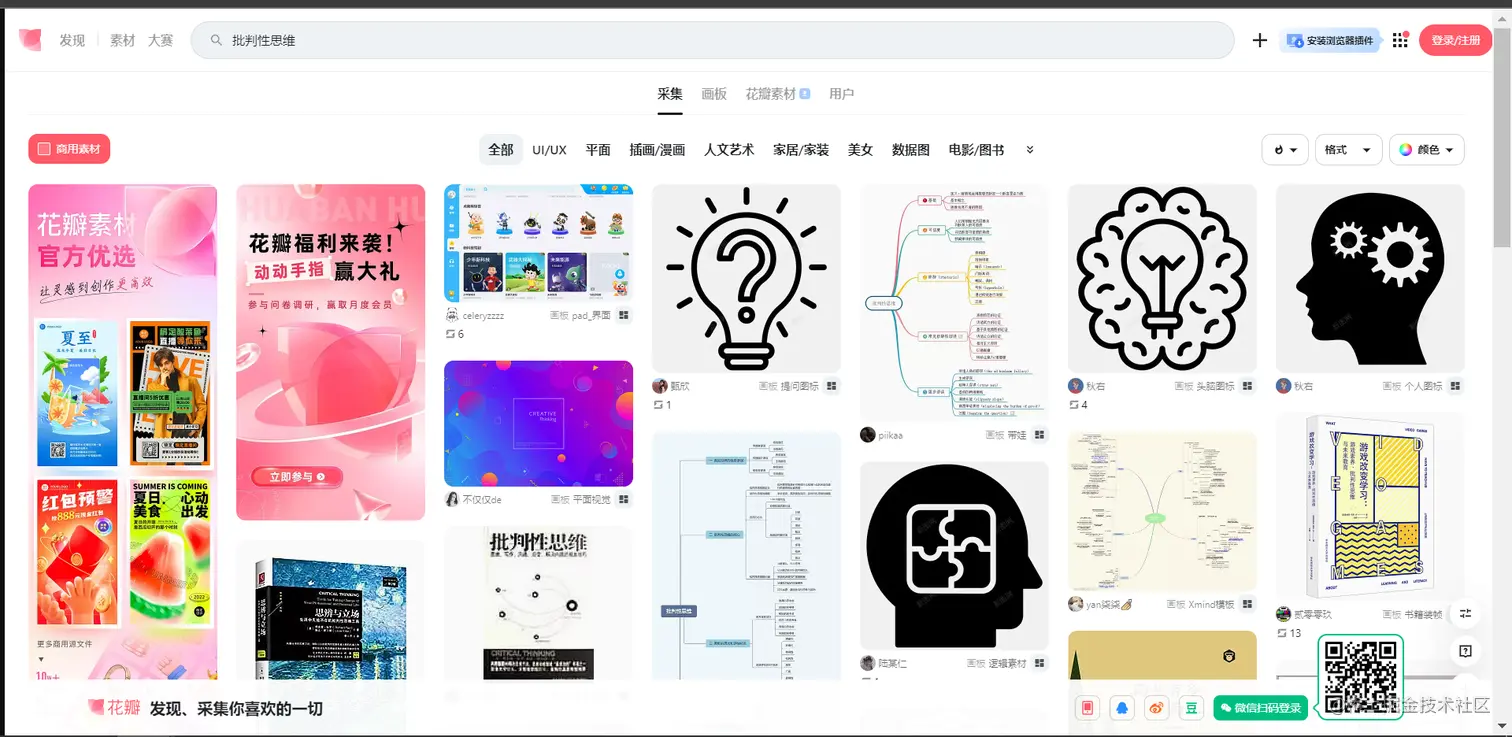
Task: Click the Huaban petal logo in header
Action: (x=30, y=40)
